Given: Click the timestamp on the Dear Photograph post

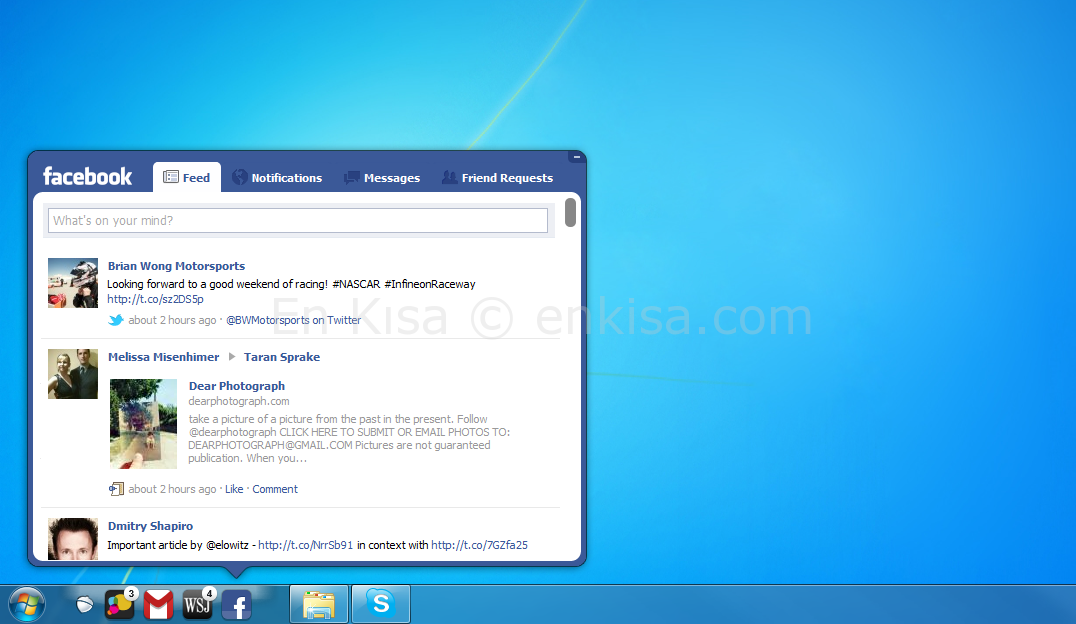Looking at the screenshot, I should point(172,489).
